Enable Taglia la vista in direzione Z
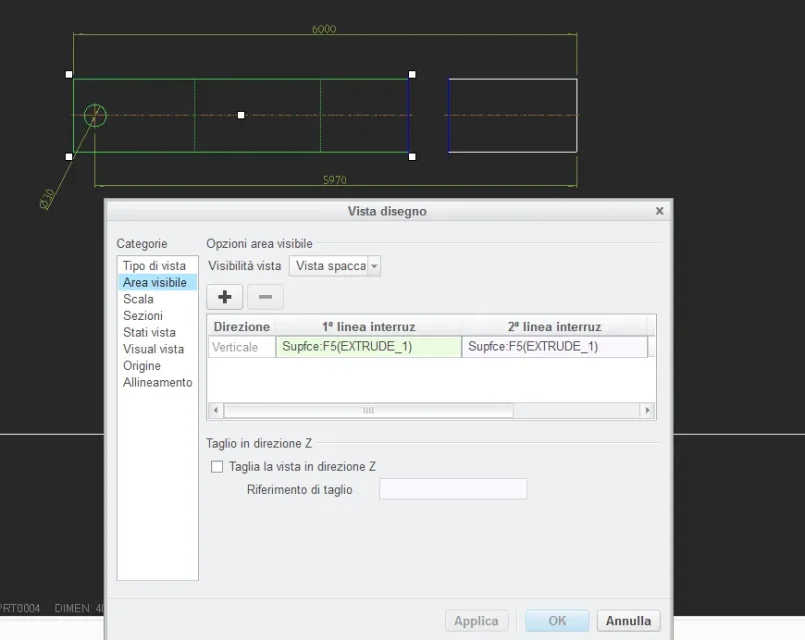Viewport: 805px width, 640px height. point(217,467)
